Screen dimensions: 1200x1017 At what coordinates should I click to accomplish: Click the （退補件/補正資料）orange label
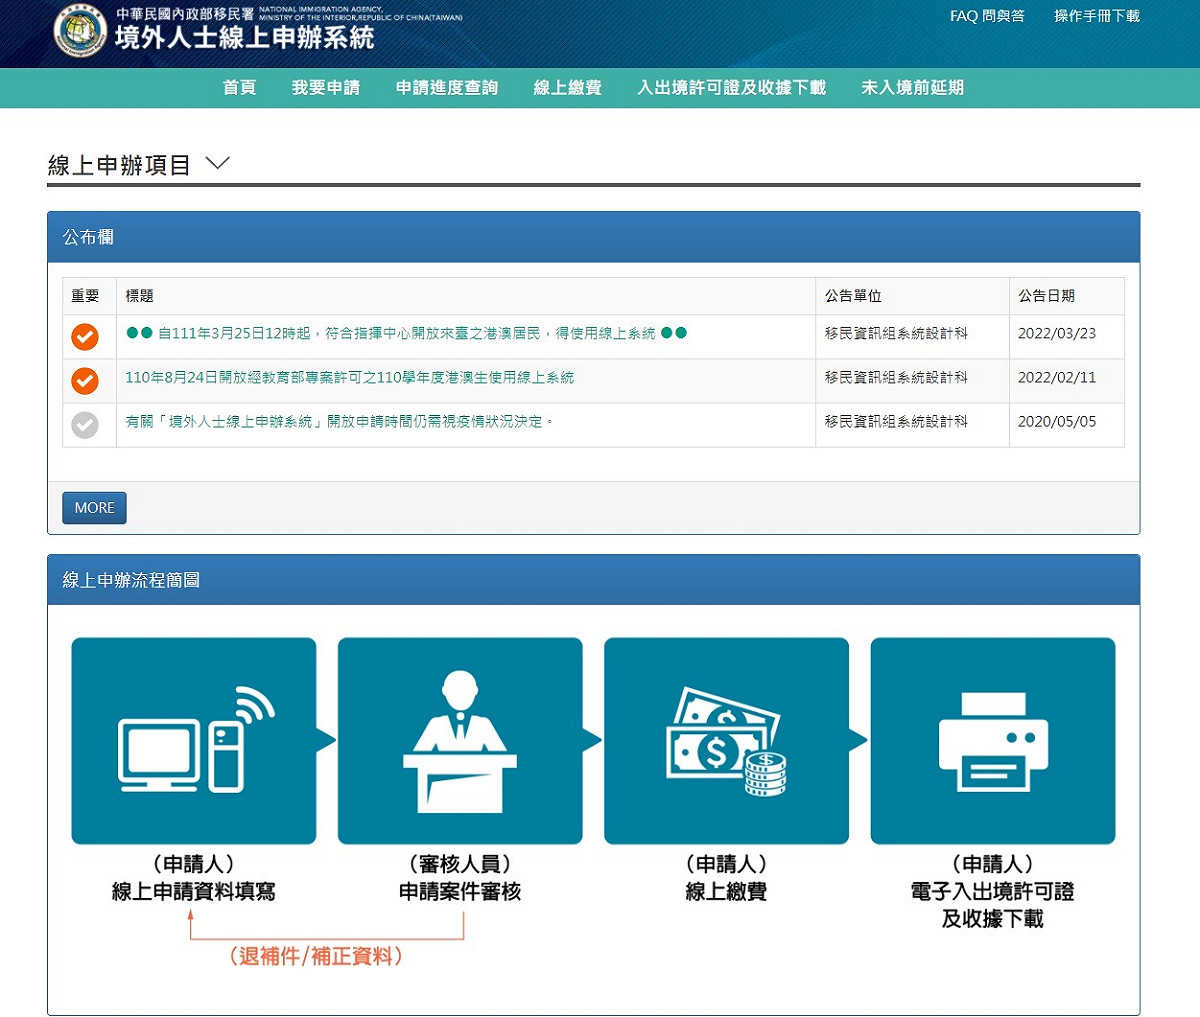click(x=316, y=956)
